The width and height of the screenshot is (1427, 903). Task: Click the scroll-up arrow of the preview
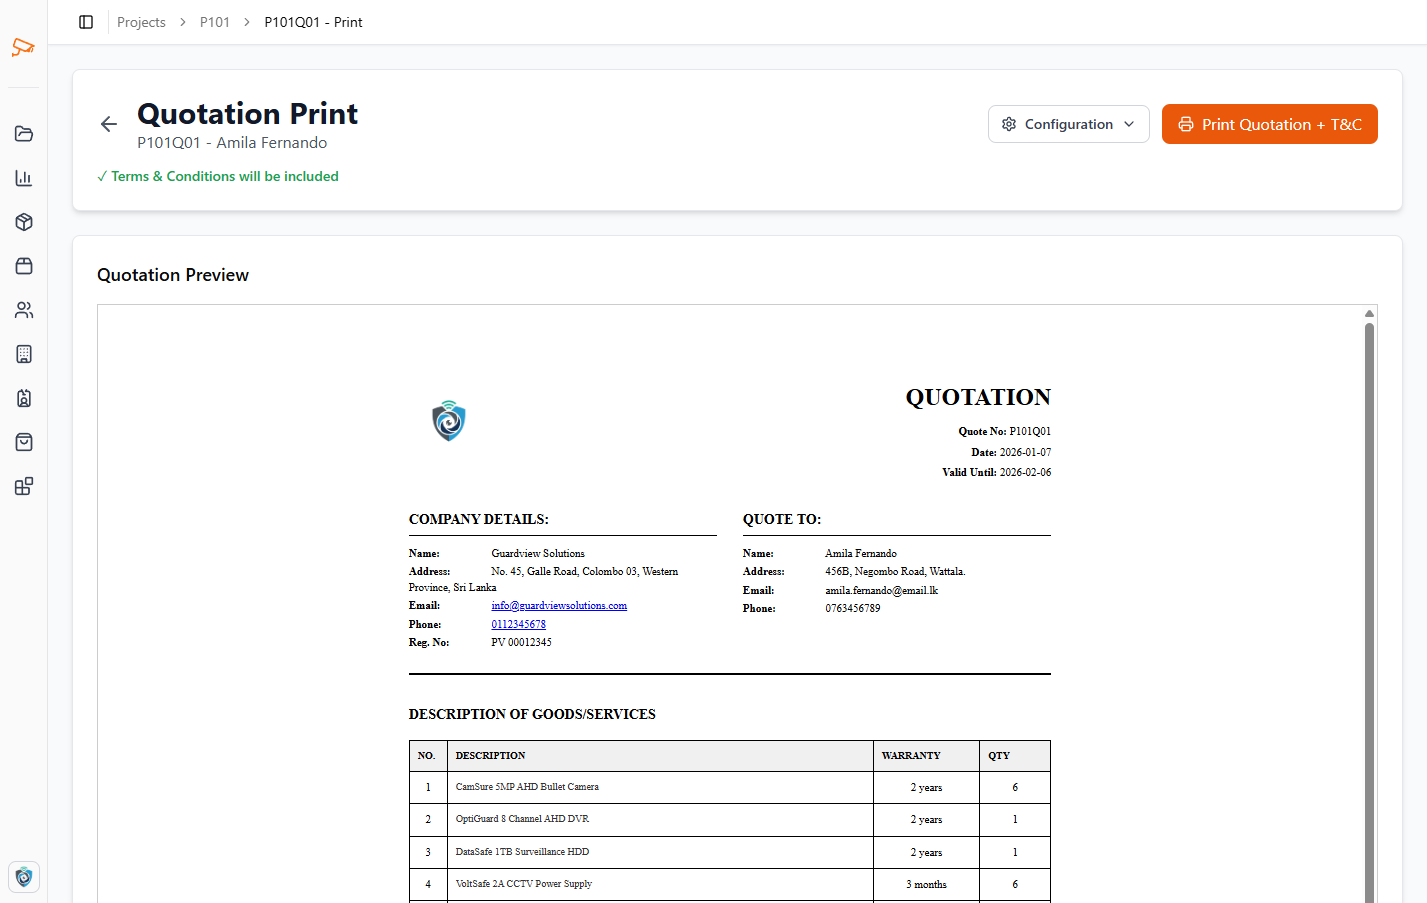1369,314
